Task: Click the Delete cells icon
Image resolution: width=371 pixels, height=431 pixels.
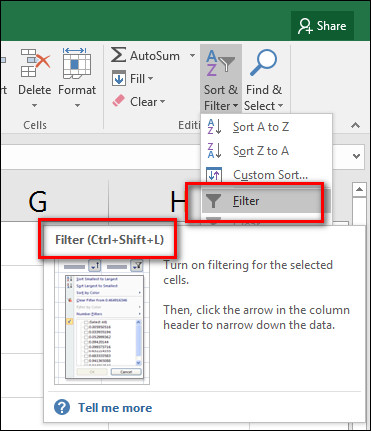Action: pos(35,63)
